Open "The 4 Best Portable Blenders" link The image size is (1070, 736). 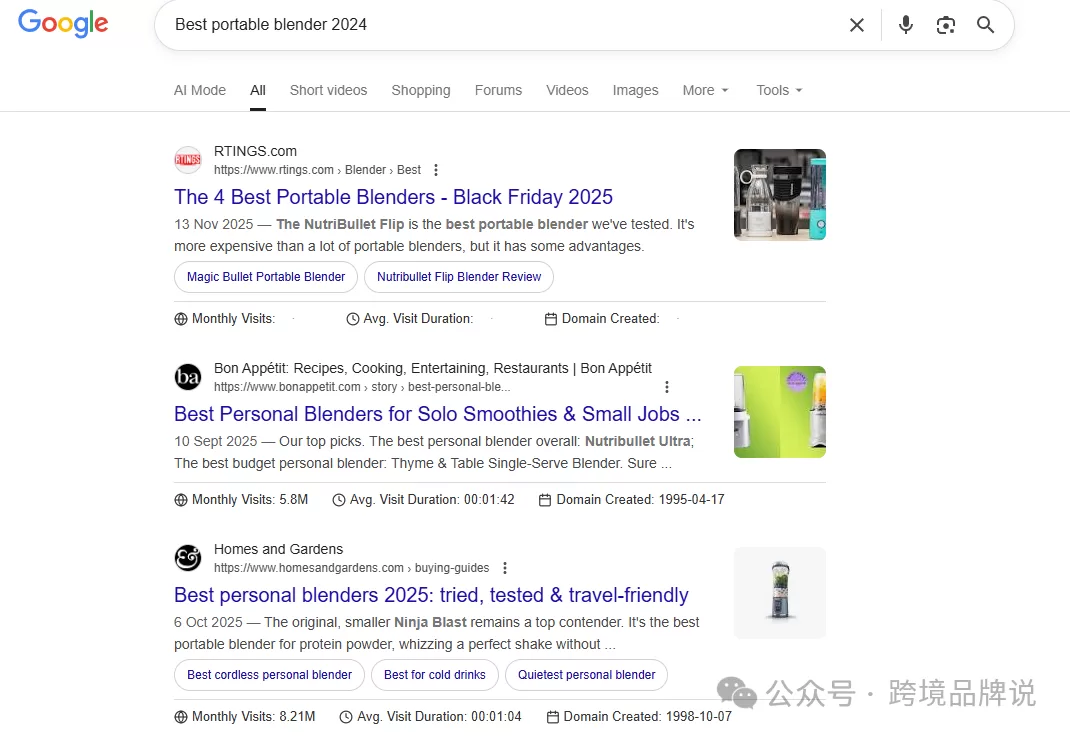coord(393,197)
